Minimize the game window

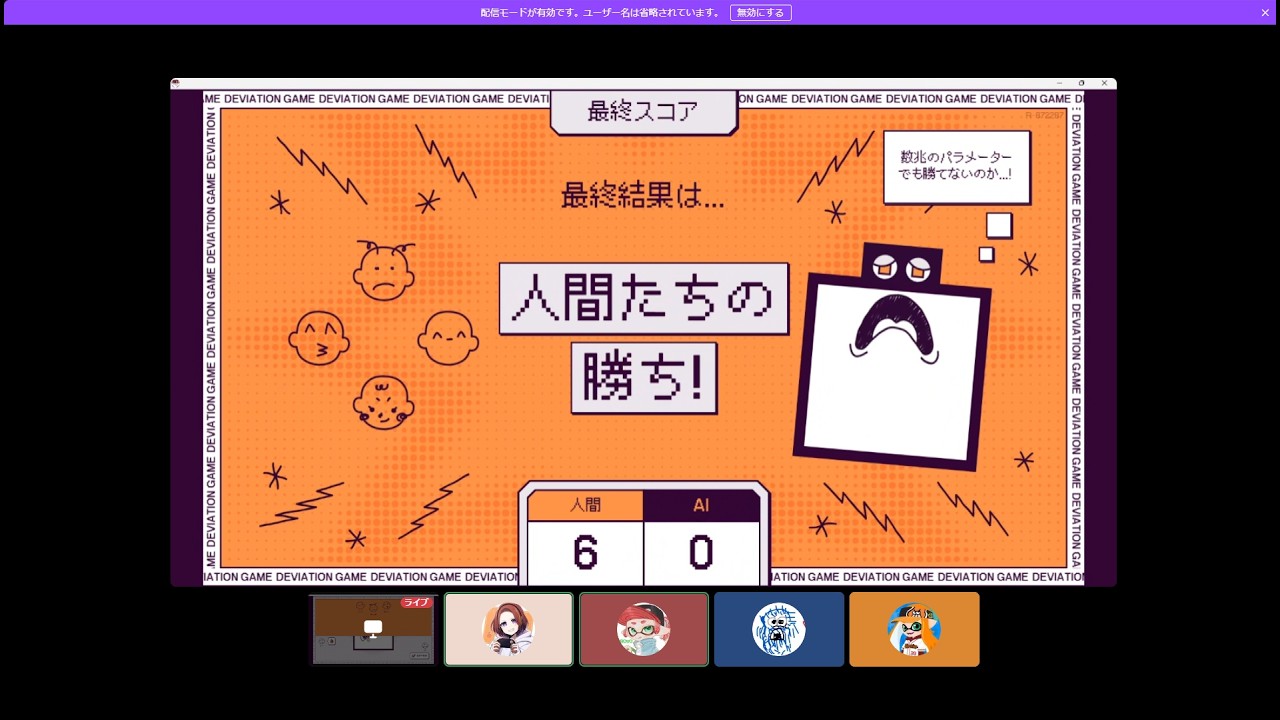click(1059, 83)
